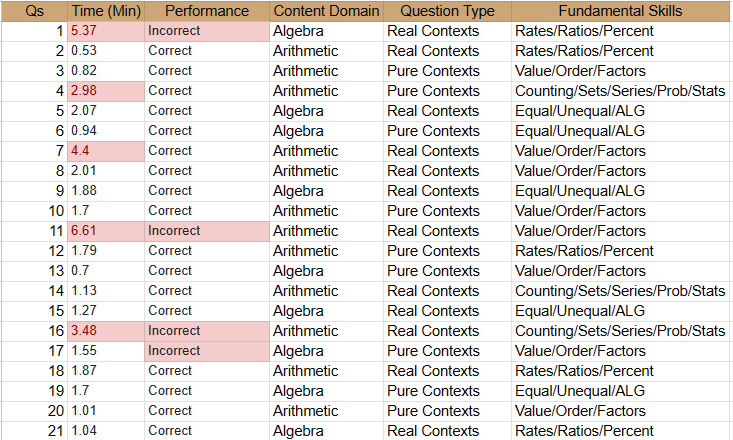Select the Content Domain header cell
733x440 pixels.
(x=326, y=11)
